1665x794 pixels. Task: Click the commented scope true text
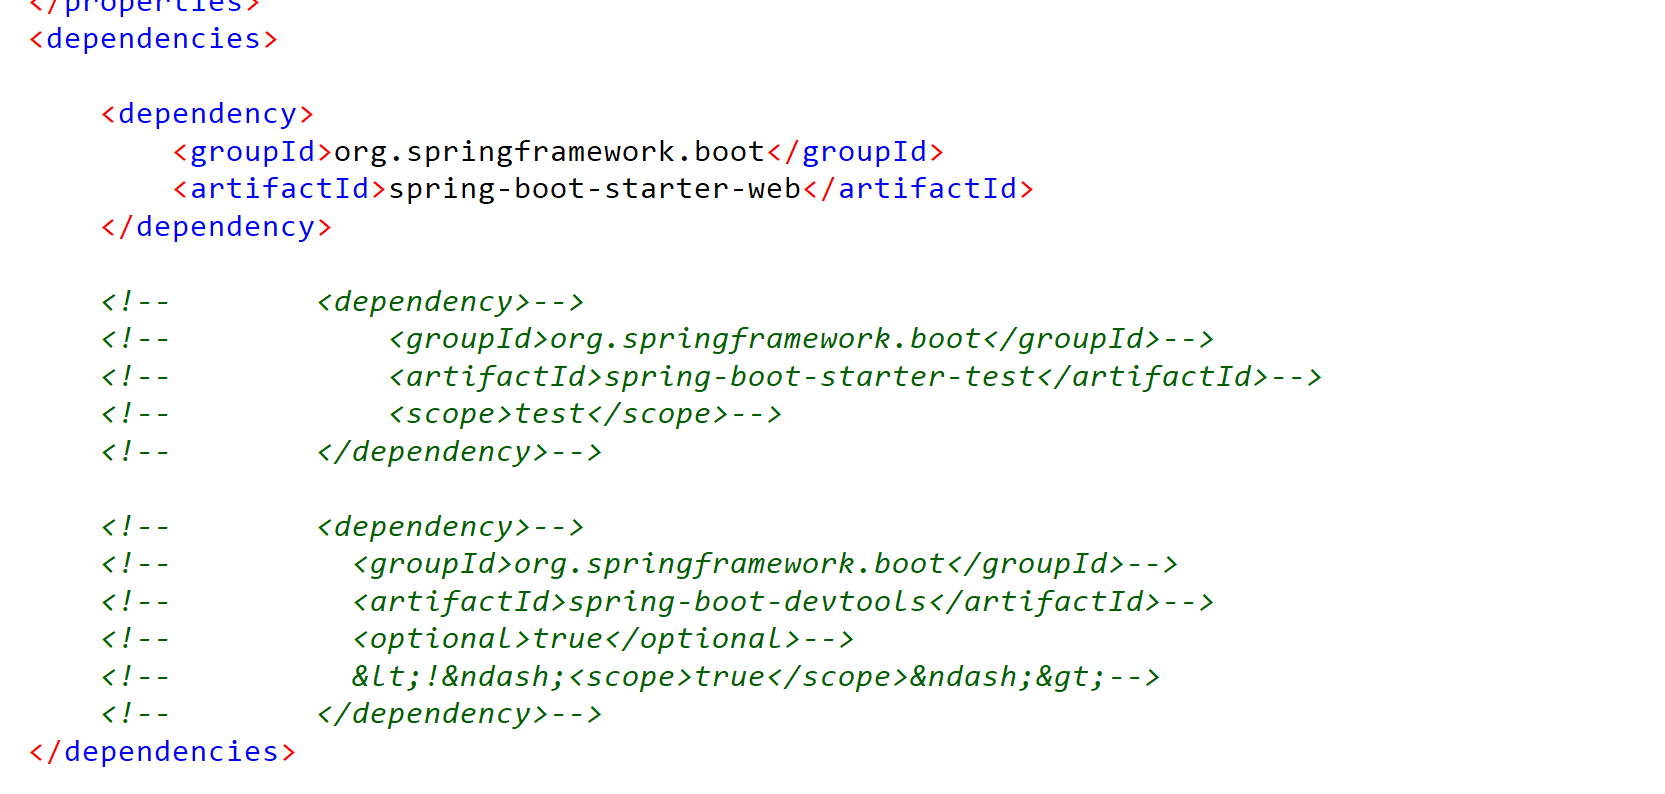point(738,677)
